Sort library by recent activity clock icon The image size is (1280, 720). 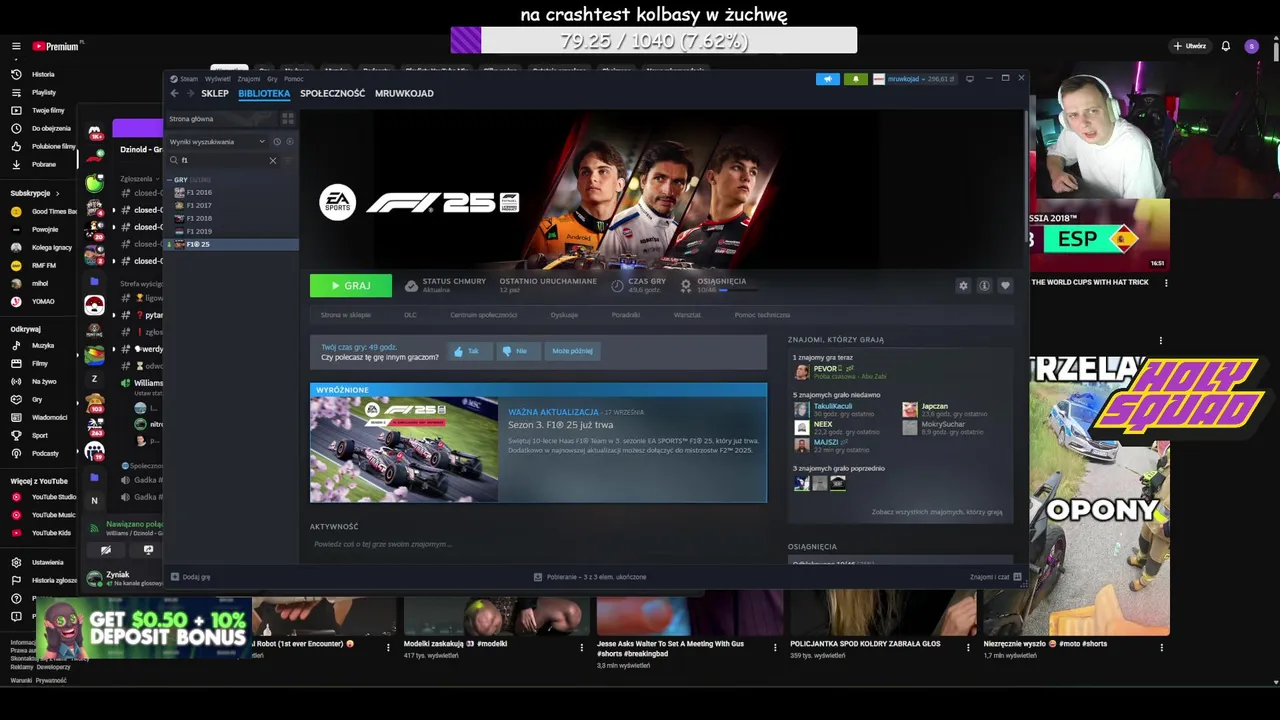click(277, 142)
